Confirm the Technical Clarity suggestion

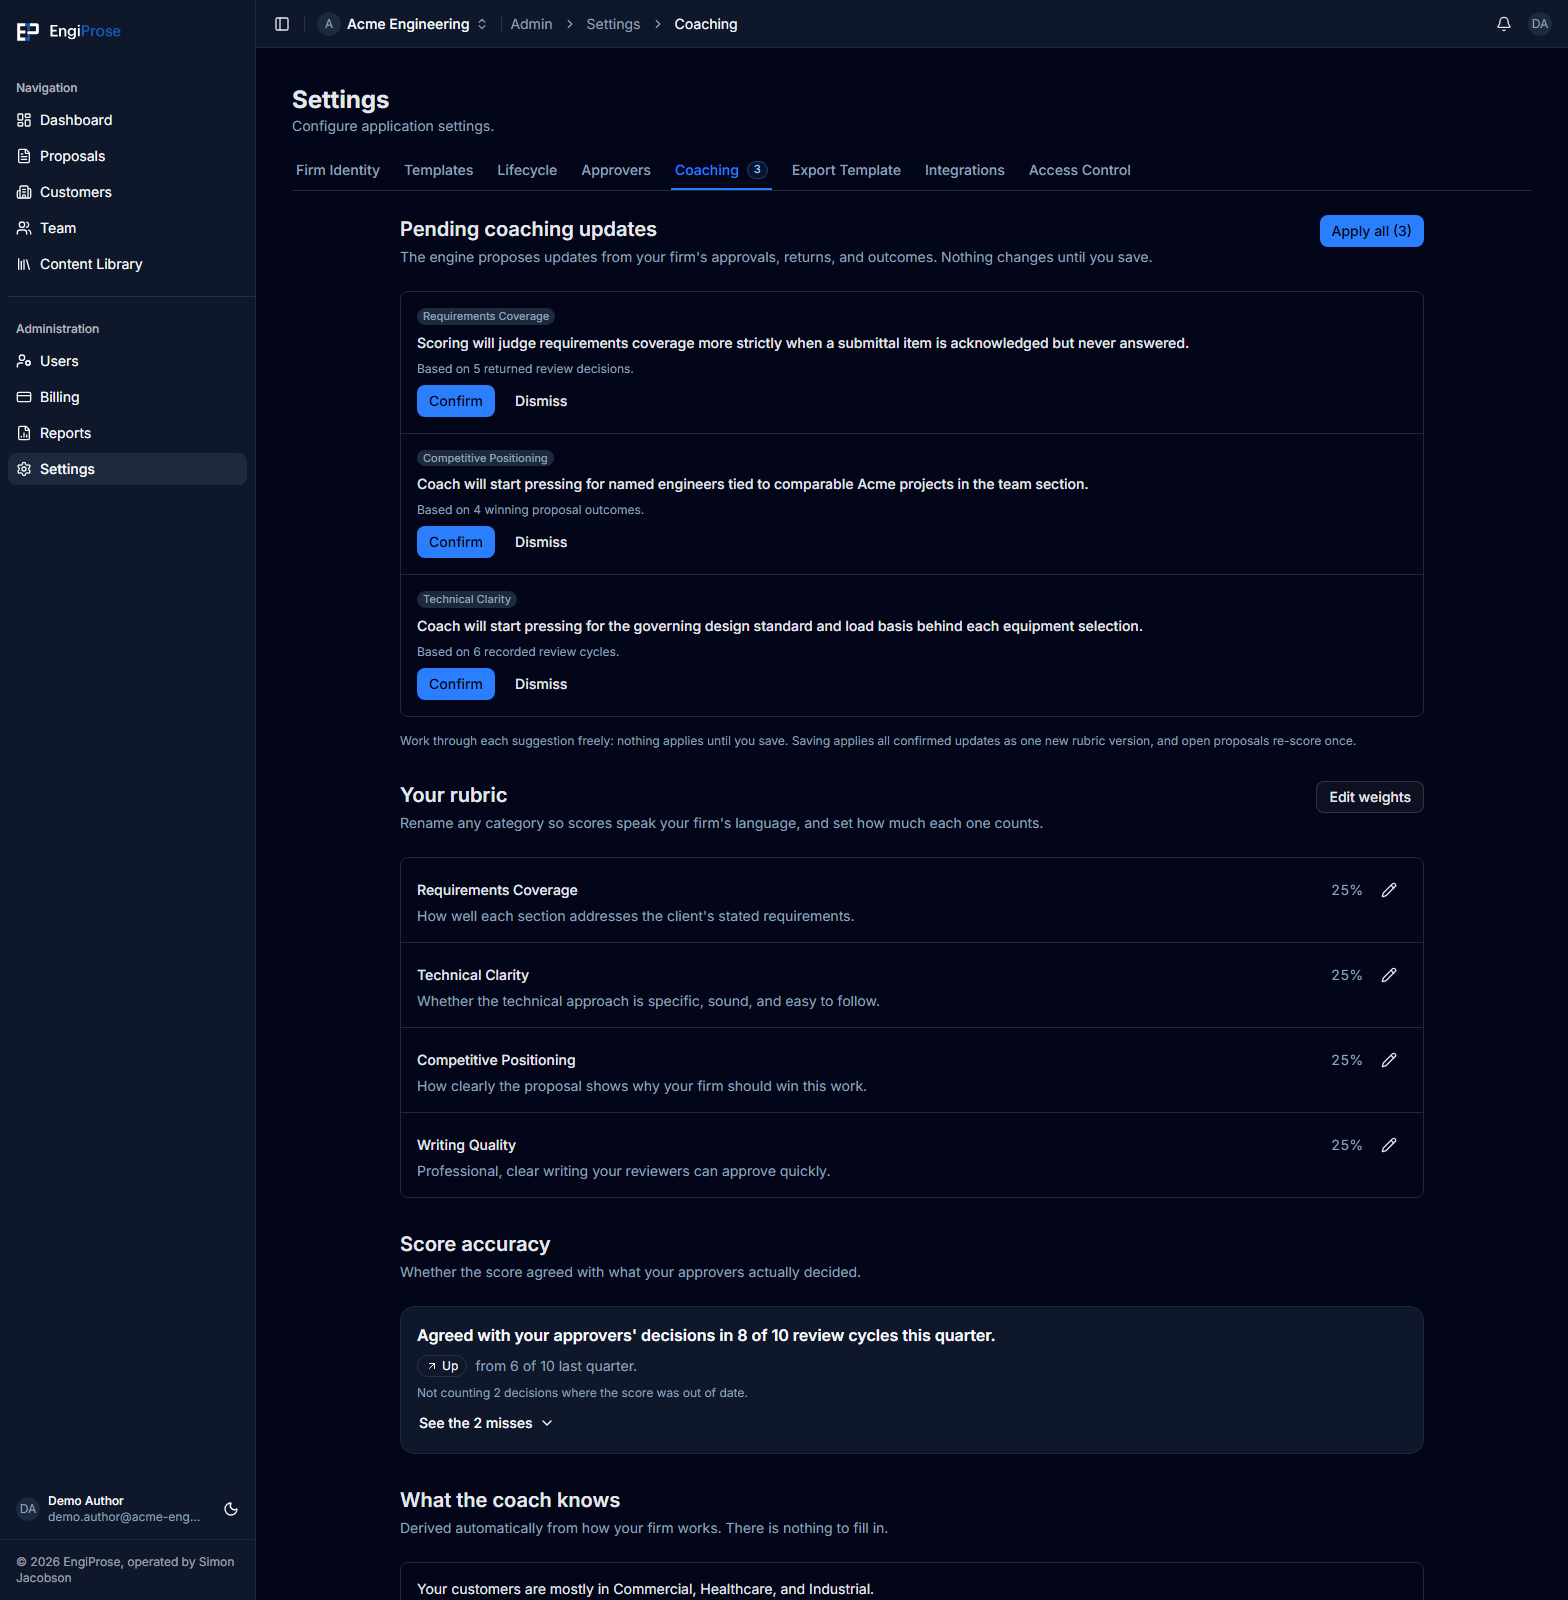pos(456,684)
